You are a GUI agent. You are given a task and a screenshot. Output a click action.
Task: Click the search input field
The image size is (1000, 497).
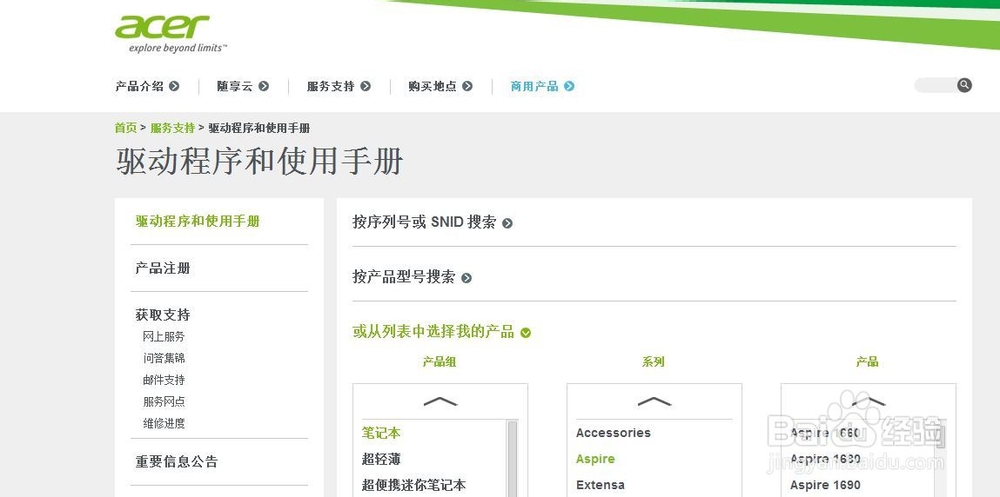point(935,85)
